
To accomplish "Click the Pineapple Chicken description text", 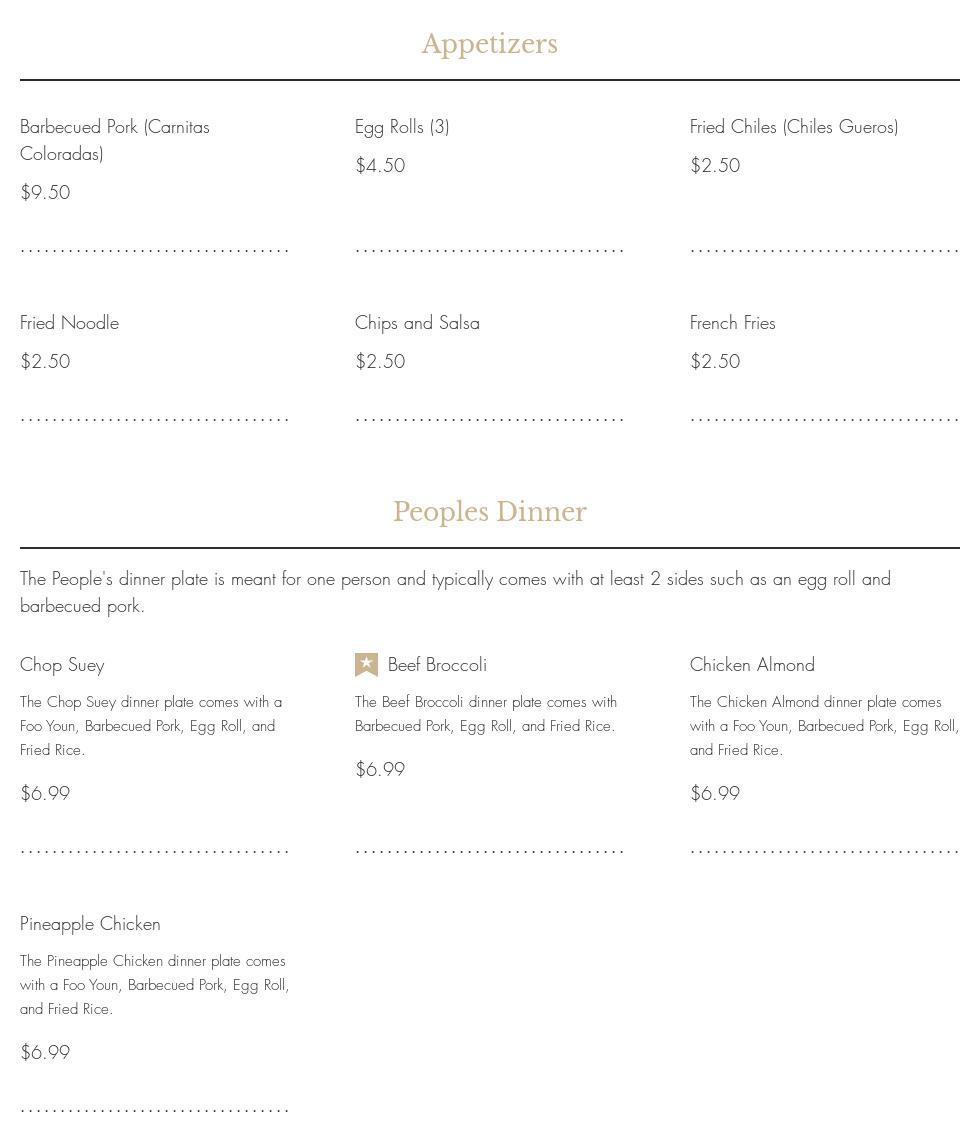I will [x=154, y=985].
